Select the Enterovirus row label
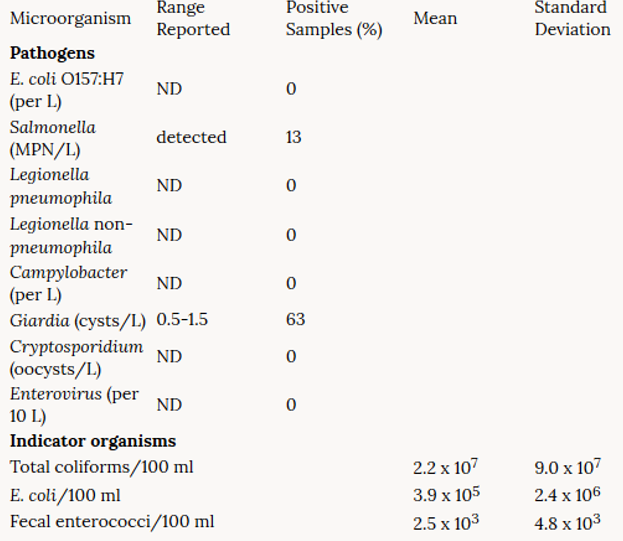Screen dimensions: 623x541 point(74,404)
